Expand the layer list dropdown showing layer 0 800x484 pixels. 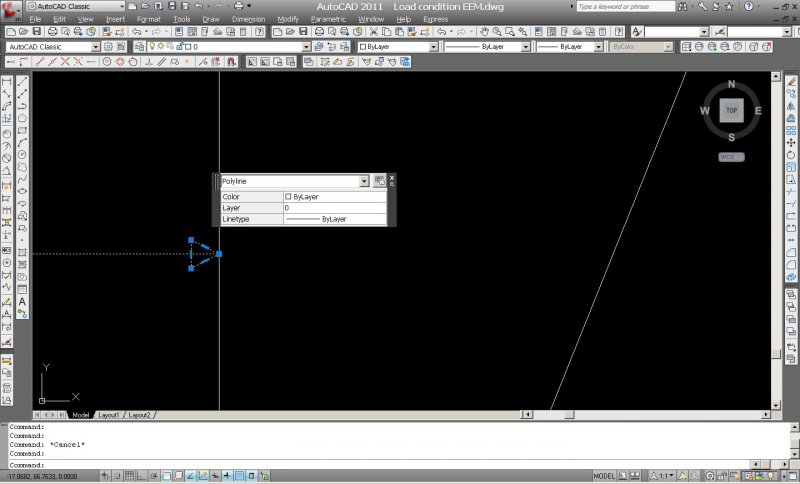(306, 47)
